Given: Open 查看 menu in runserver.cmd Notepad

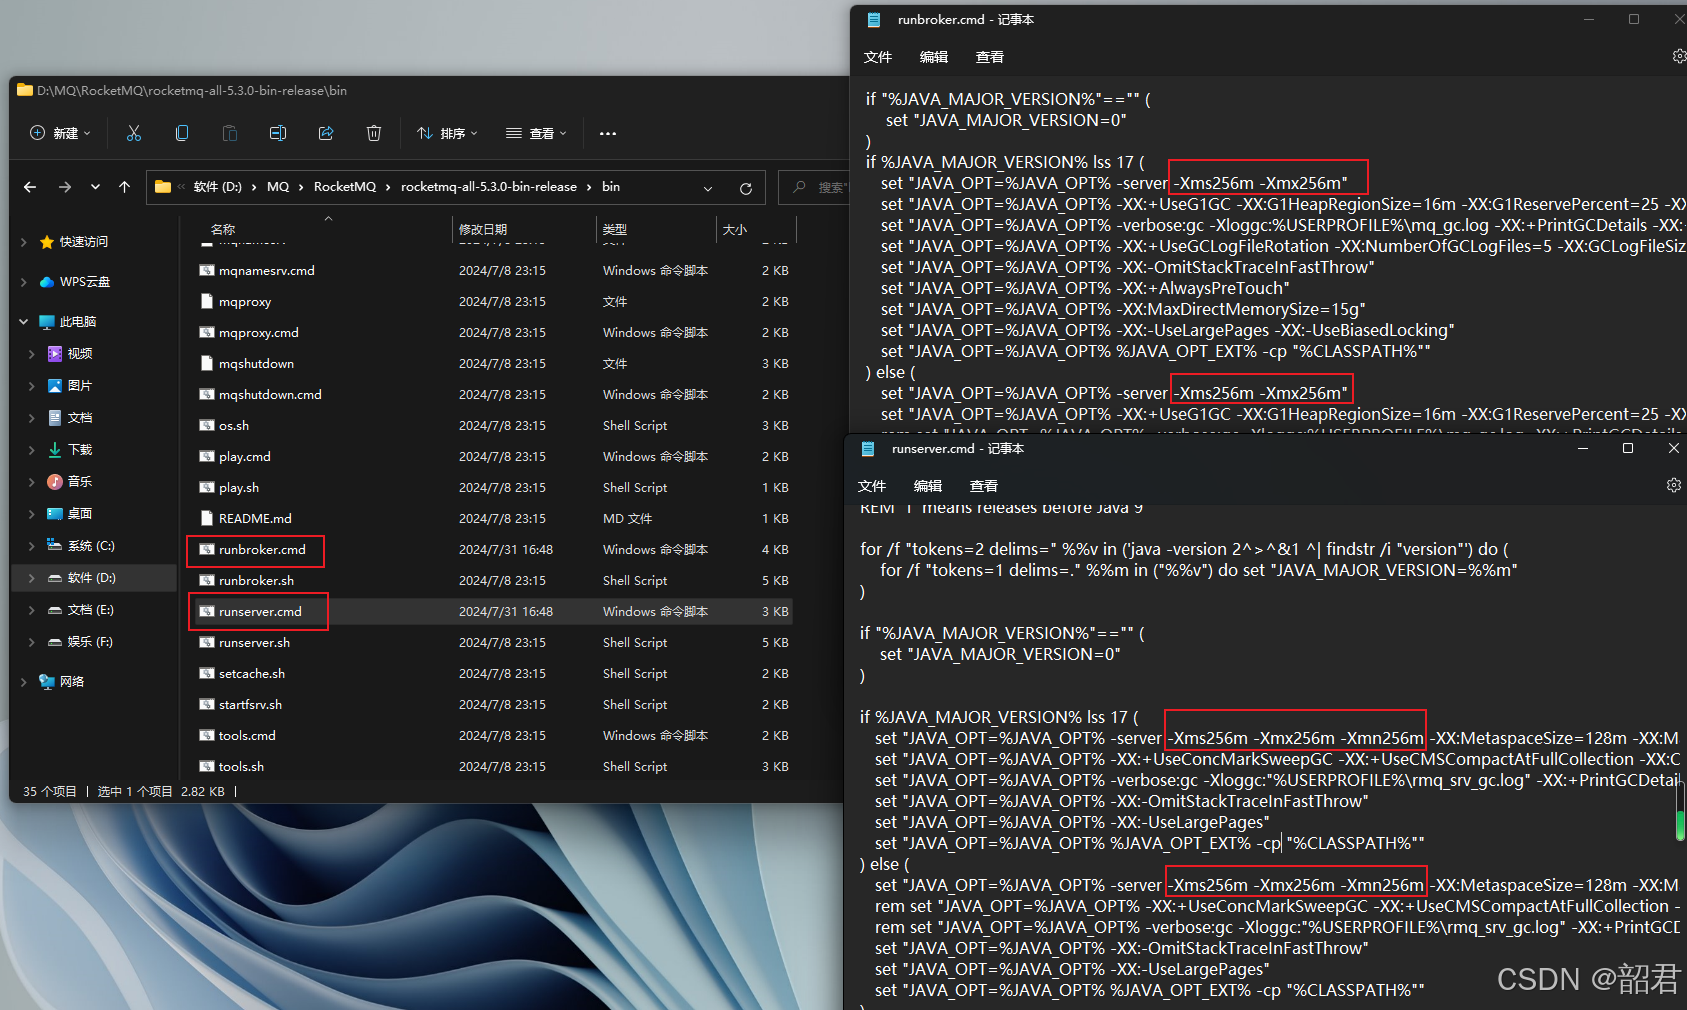Looking at the screenshot, I should point(984,486).
